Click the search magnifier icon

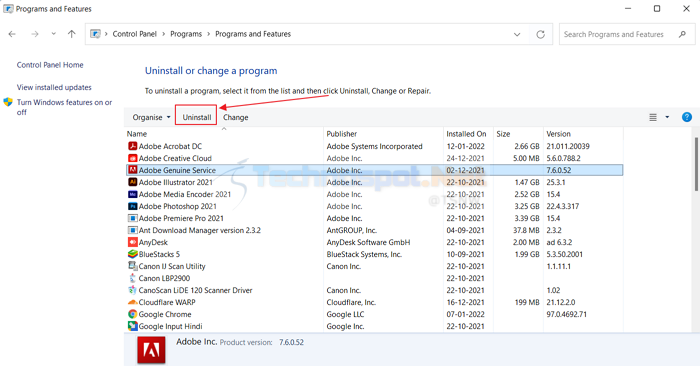[682, 34]
